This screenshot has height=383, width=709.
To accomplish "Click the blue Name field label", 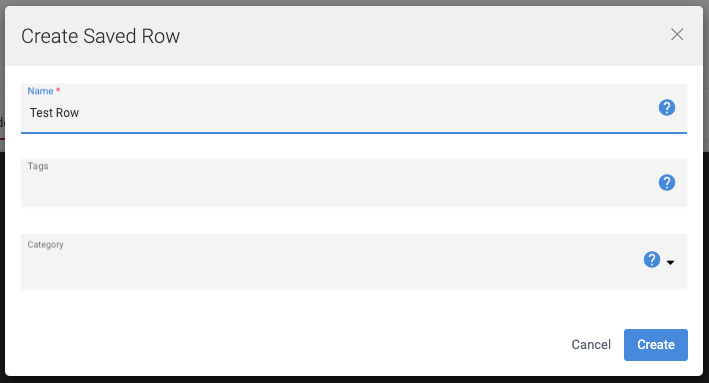I will tap(40, 91).
